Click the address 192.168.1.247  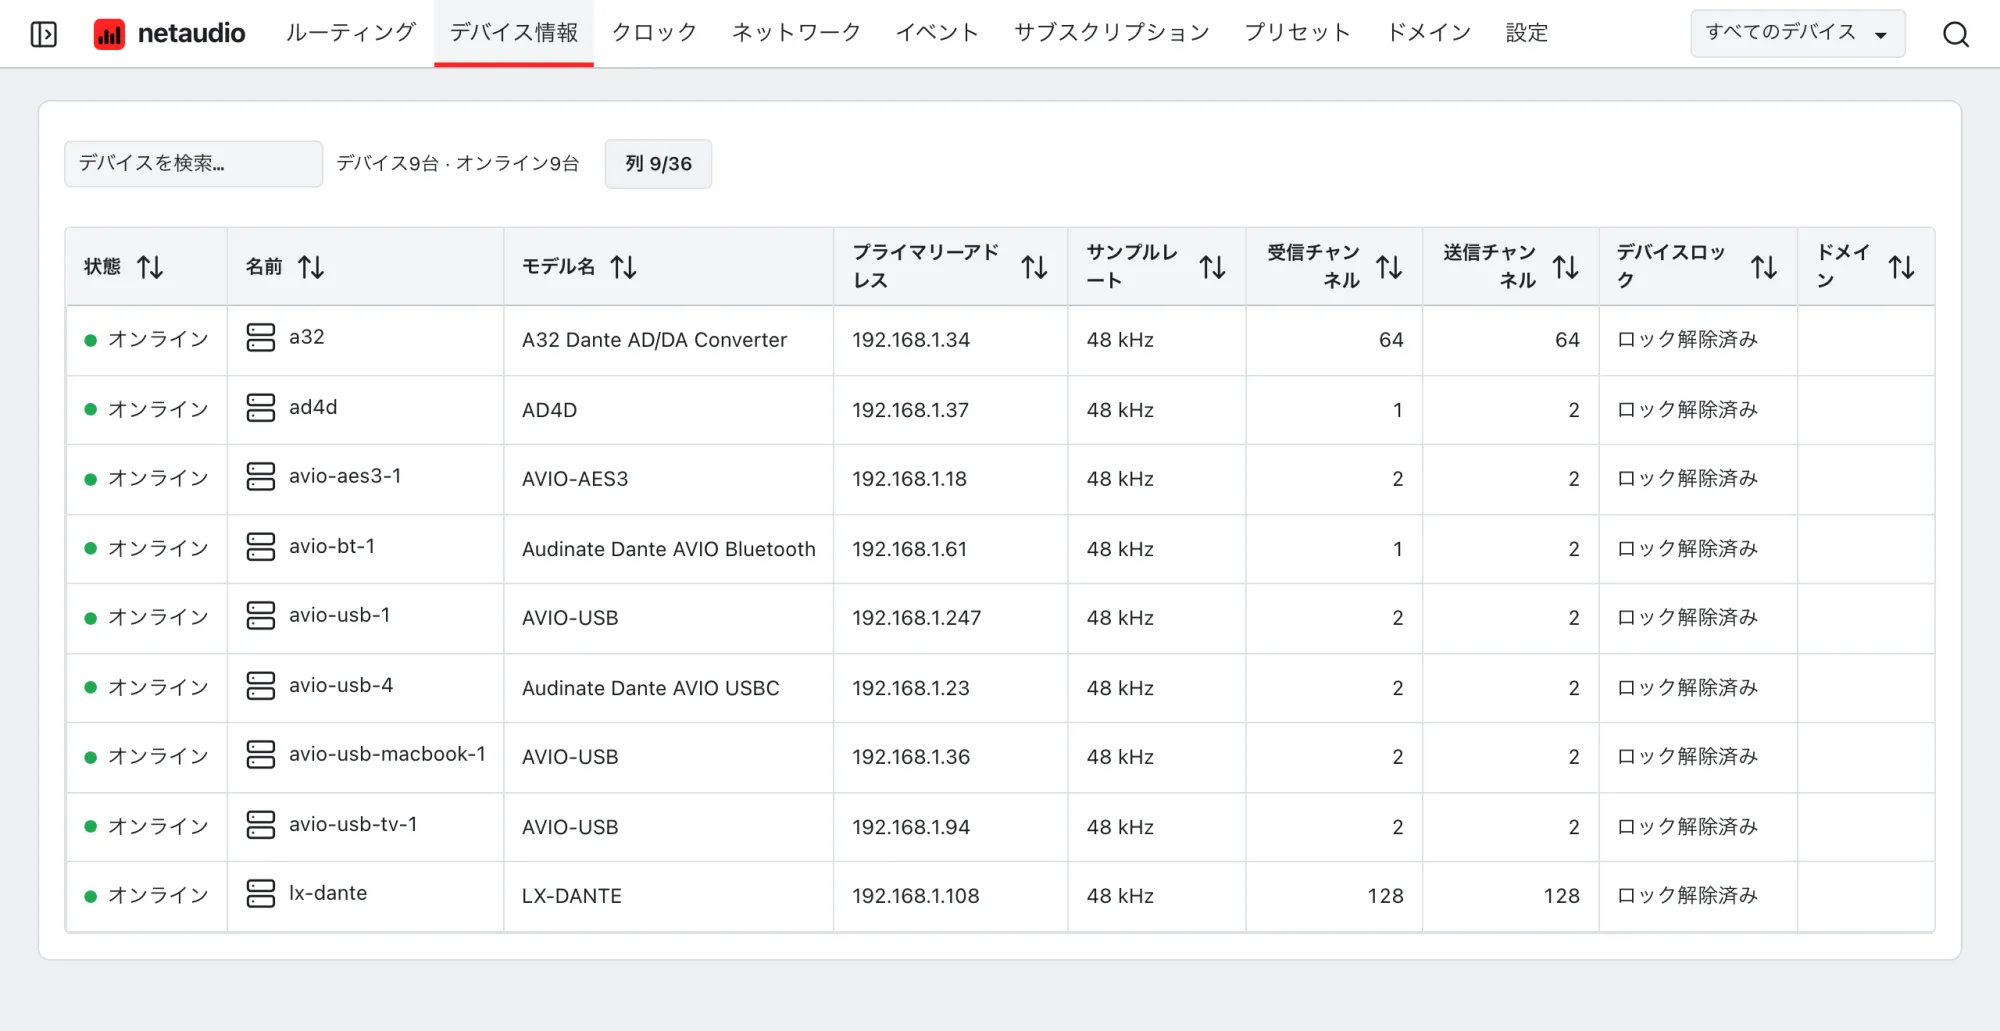tap(916, 618)
